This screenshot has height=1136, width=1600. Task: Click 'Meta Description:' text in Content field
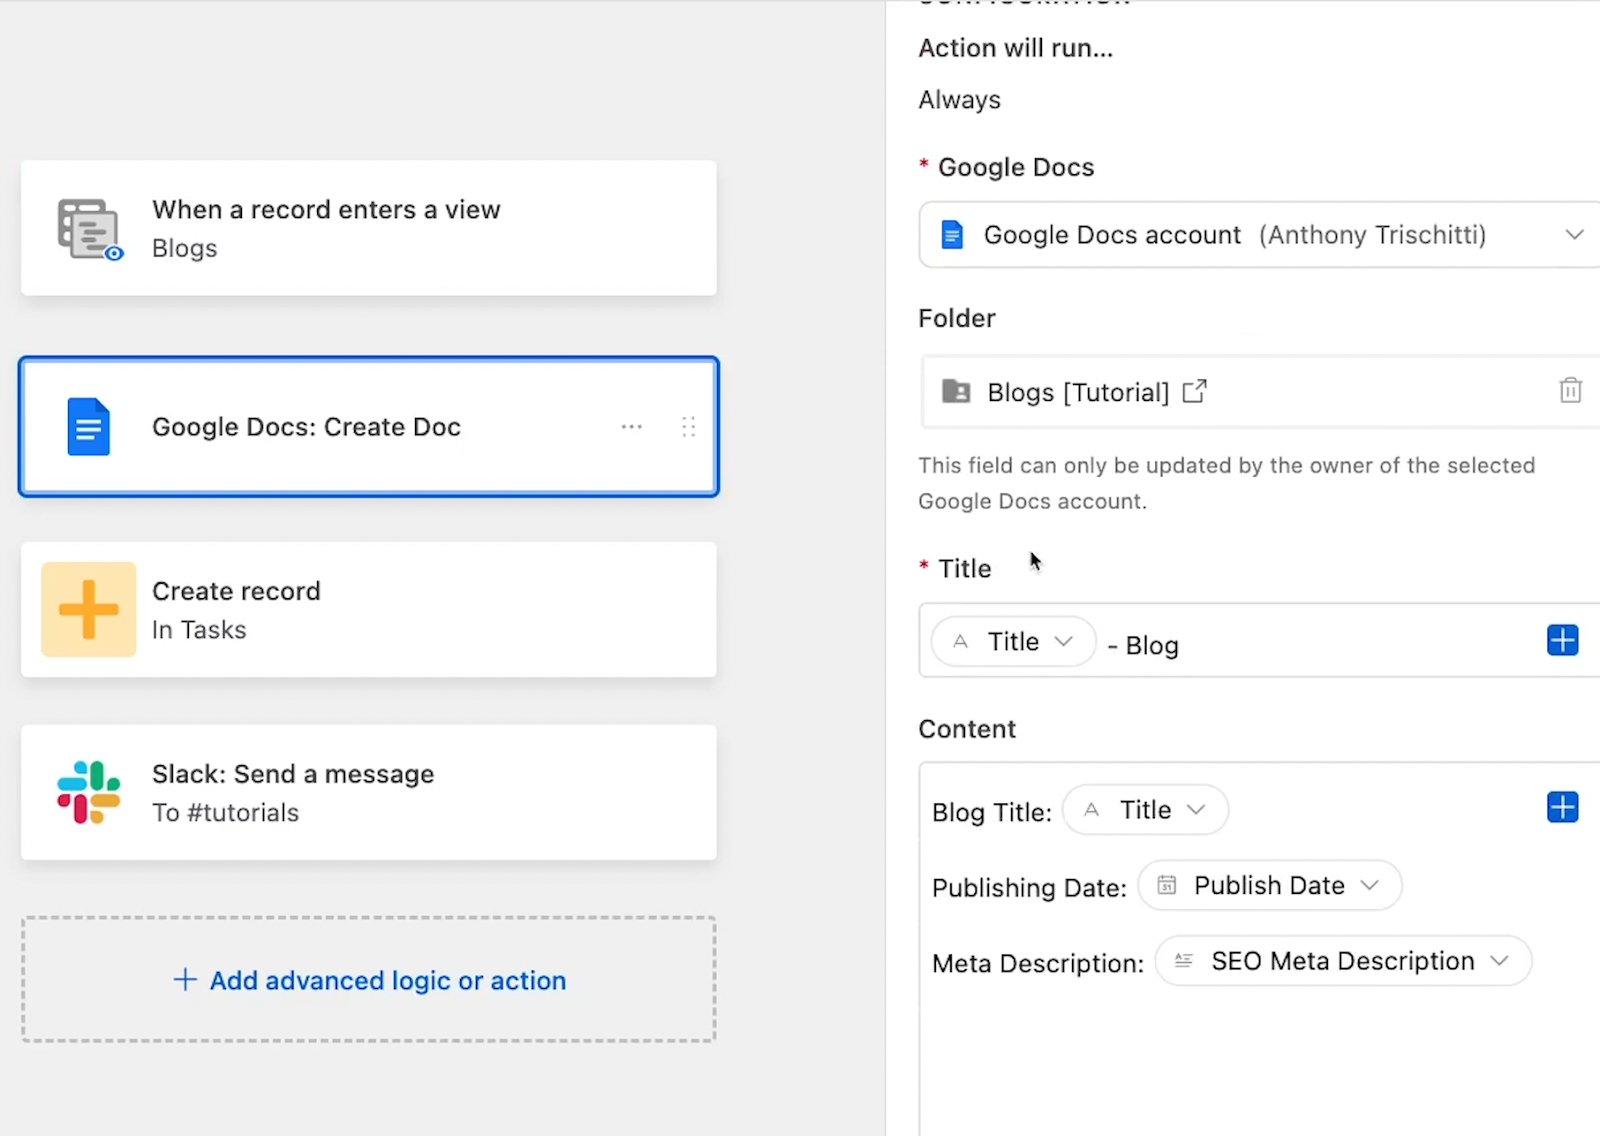pyautogui.click(x=1037, y=964)
